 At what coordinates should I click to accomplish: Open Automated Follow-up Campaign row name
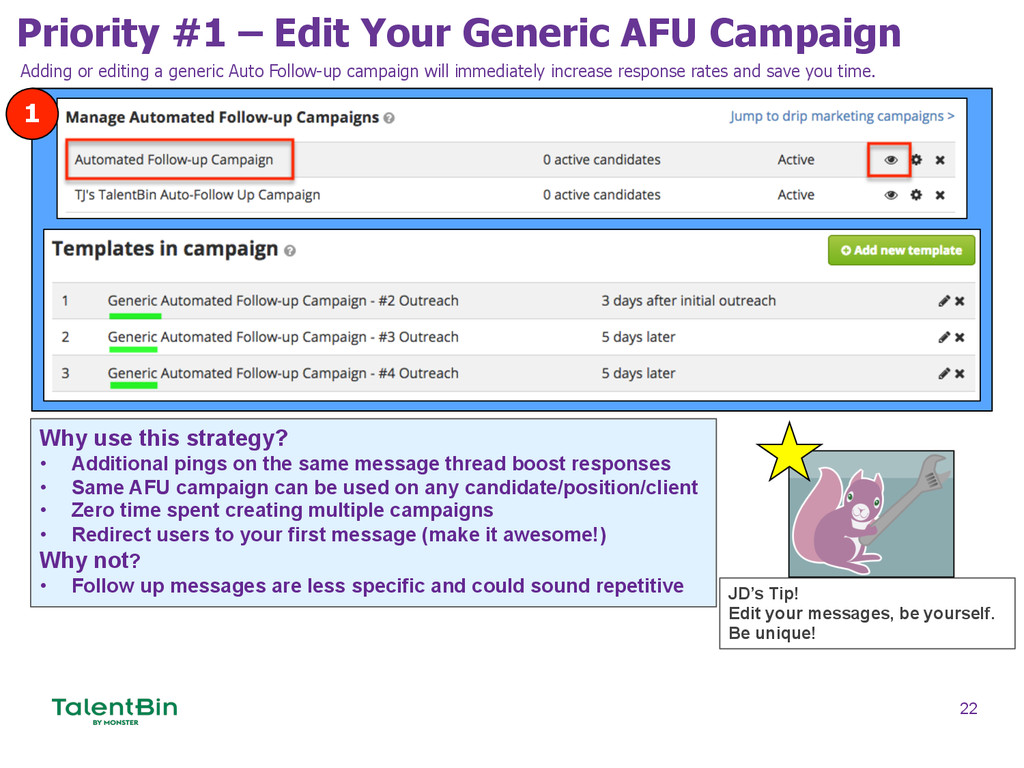174,160
